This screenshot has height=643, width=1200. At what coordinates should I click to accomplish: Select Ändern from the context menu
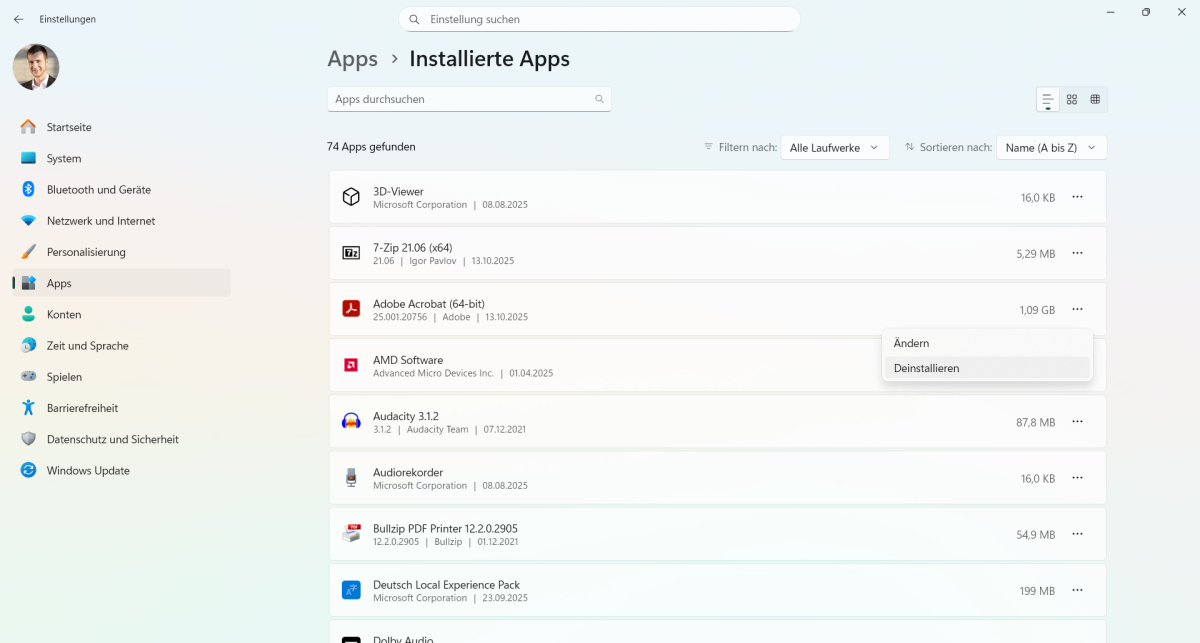tap(911, 342)
